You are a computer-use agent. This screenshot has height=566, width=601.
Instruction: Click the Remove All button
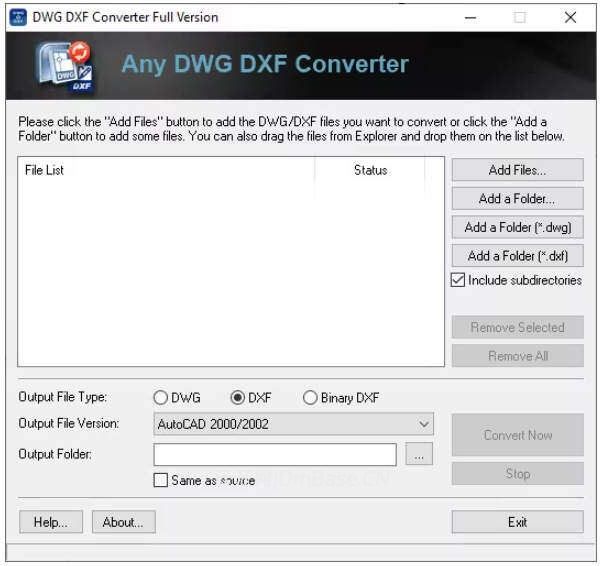coord(517,356)
